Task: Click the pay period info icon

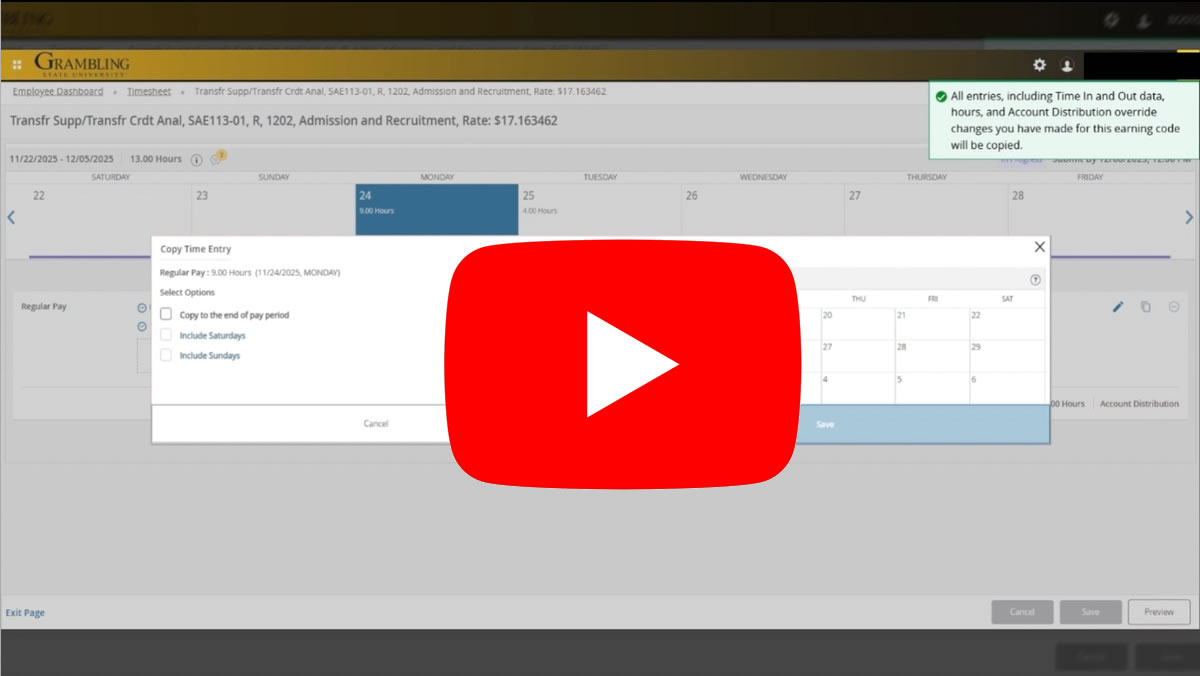Action: click(x=196, y=160)
